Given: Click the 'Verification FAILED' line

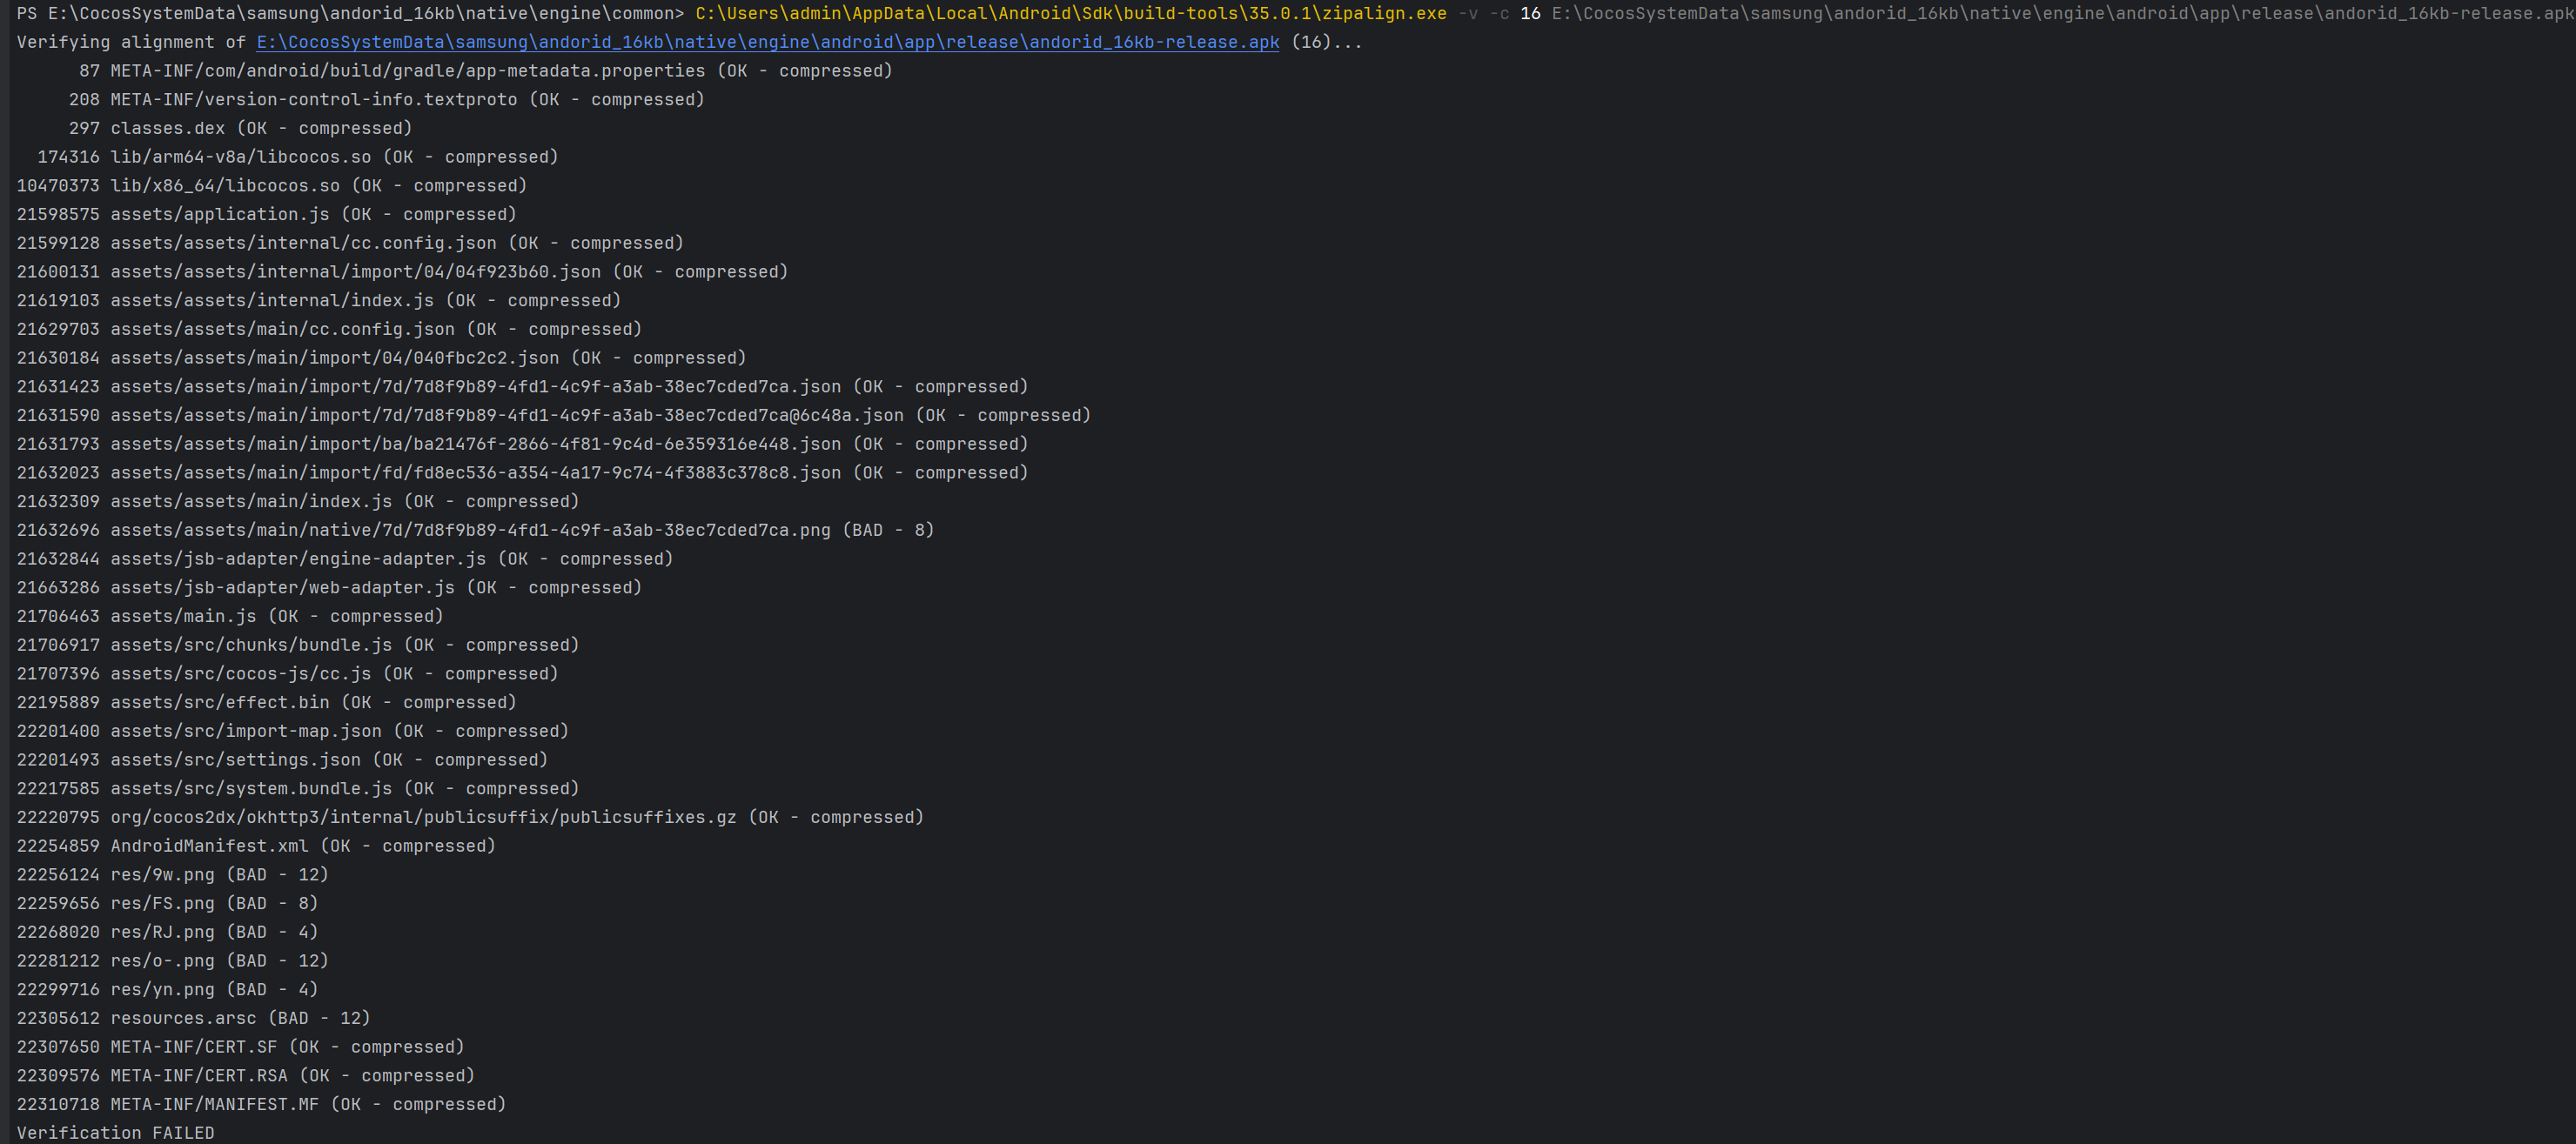Looking at the screenshot, I should pyautogui.click(x=115, y=1132).
